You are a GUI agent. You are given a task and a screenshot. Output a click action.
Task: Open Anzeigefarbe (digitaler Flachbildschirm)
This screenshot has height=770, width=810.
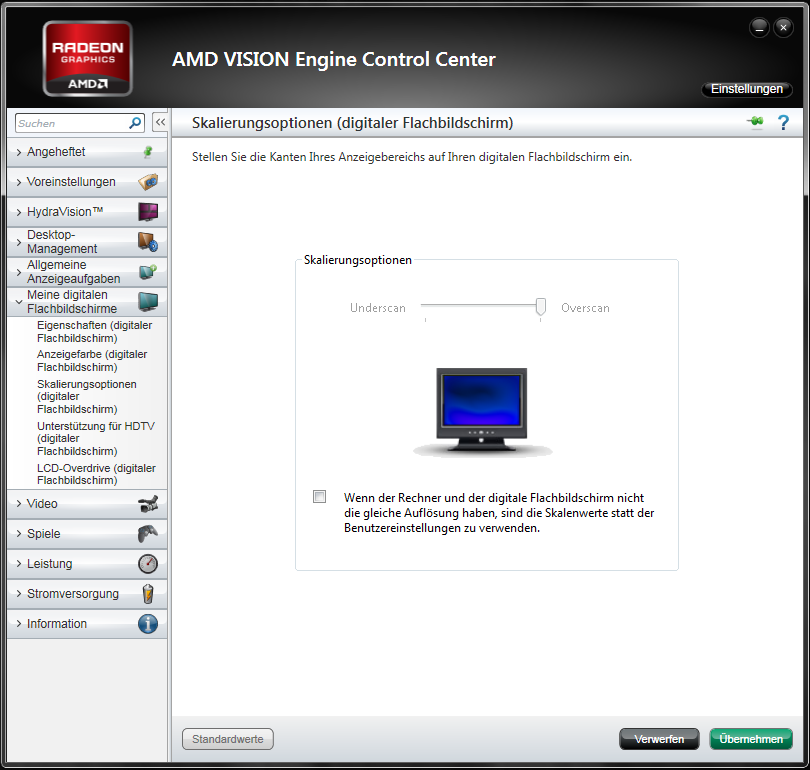tap(92, 360)
